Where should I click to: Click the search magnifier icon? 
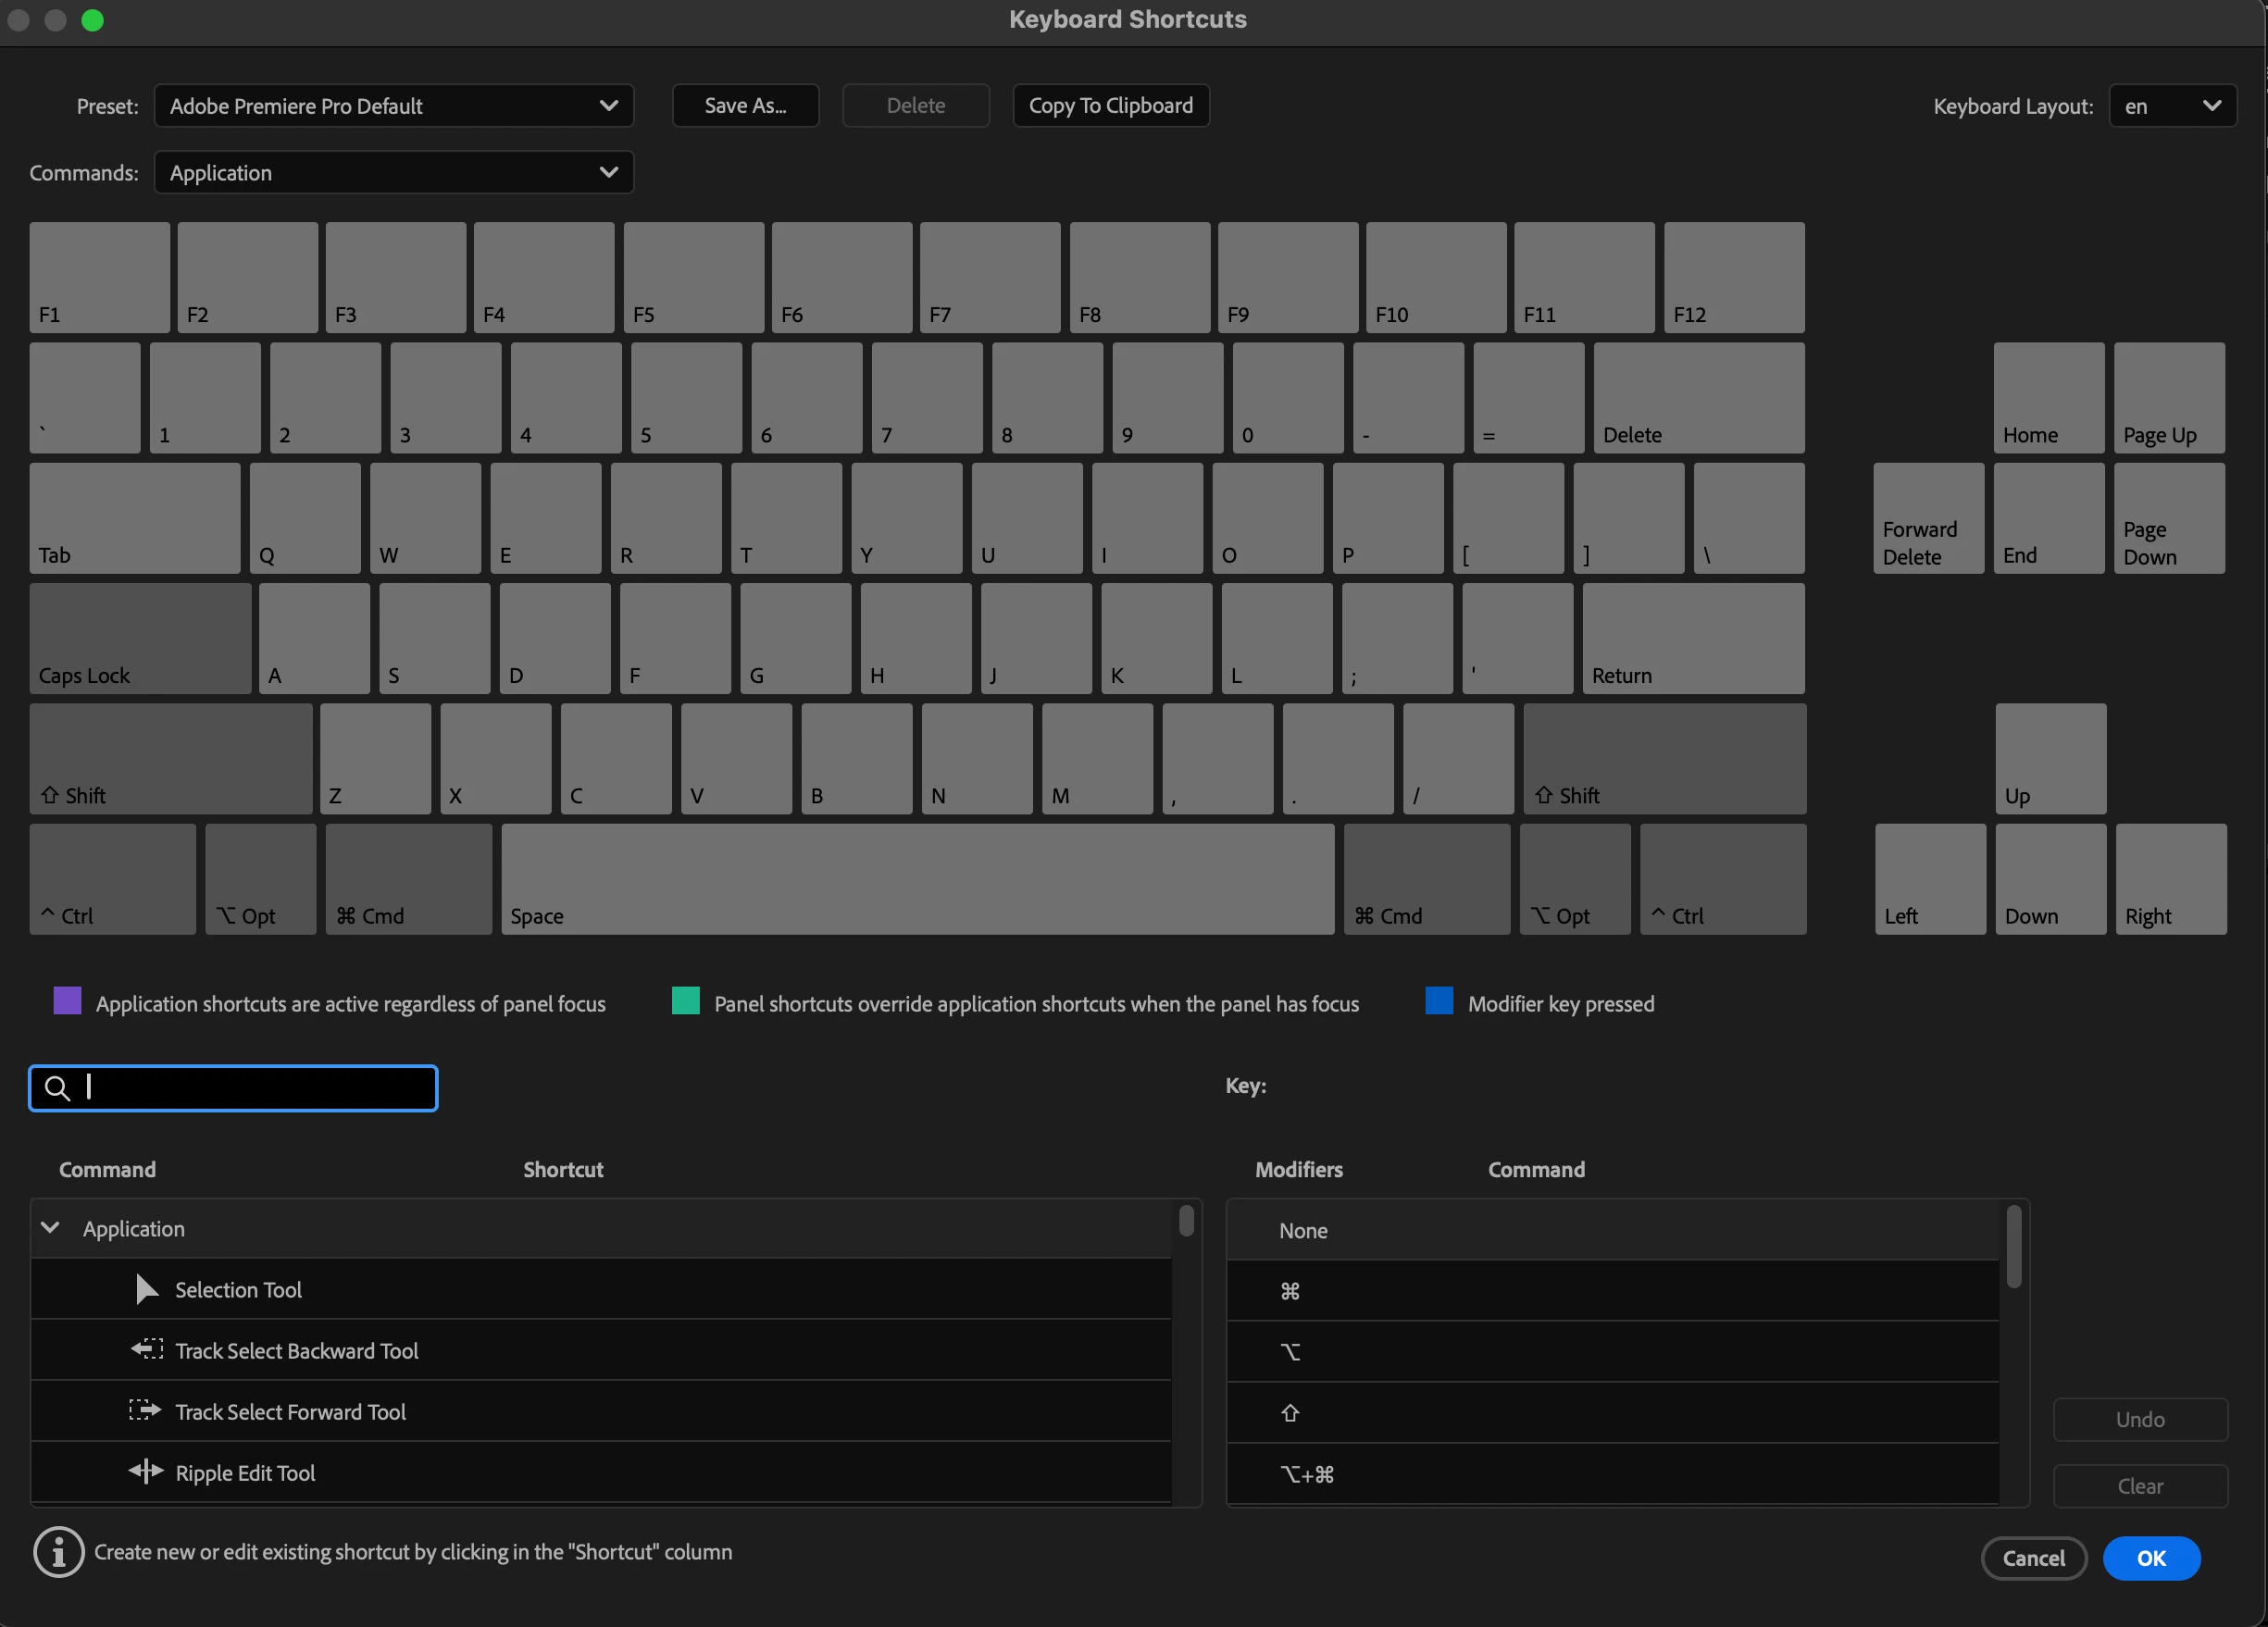pos(58,1088)
